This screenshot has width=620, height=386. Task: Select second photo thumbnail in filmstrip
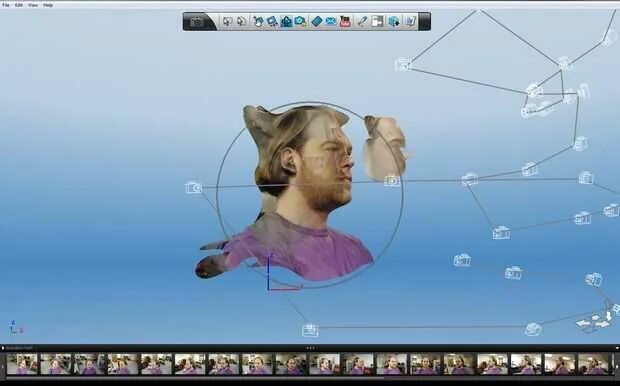[x=56, y=364]
